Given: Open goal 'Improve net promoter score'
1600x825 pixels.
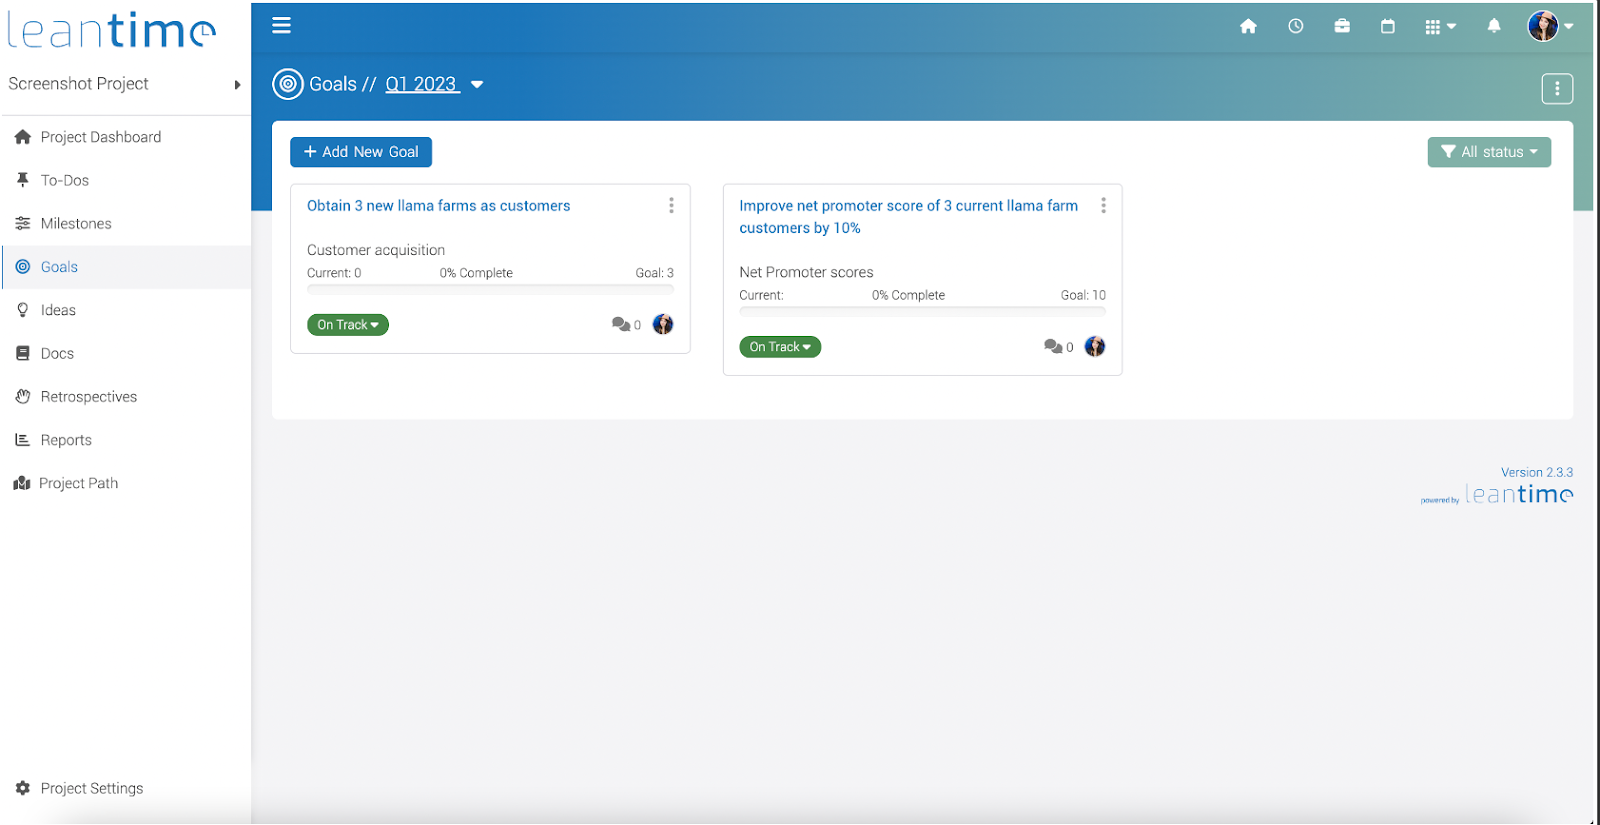Looking at the screenshot, I should [908, 217].
